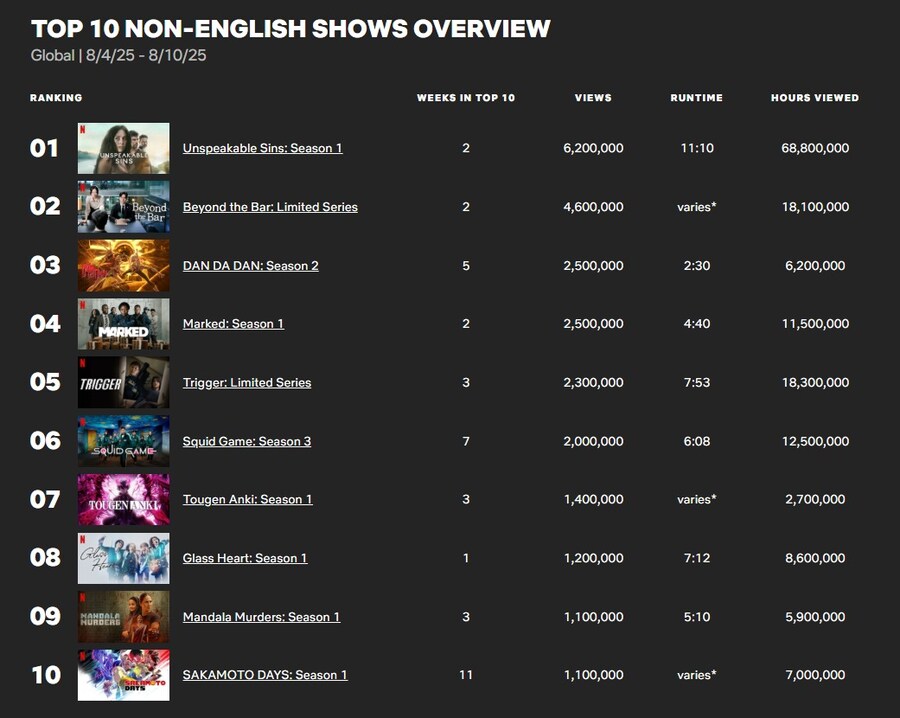Click varies* runtime for SAKAMOTO DAYS
Image resolution: width=900 pixels, height=718 pixels.
coord(697,675)
